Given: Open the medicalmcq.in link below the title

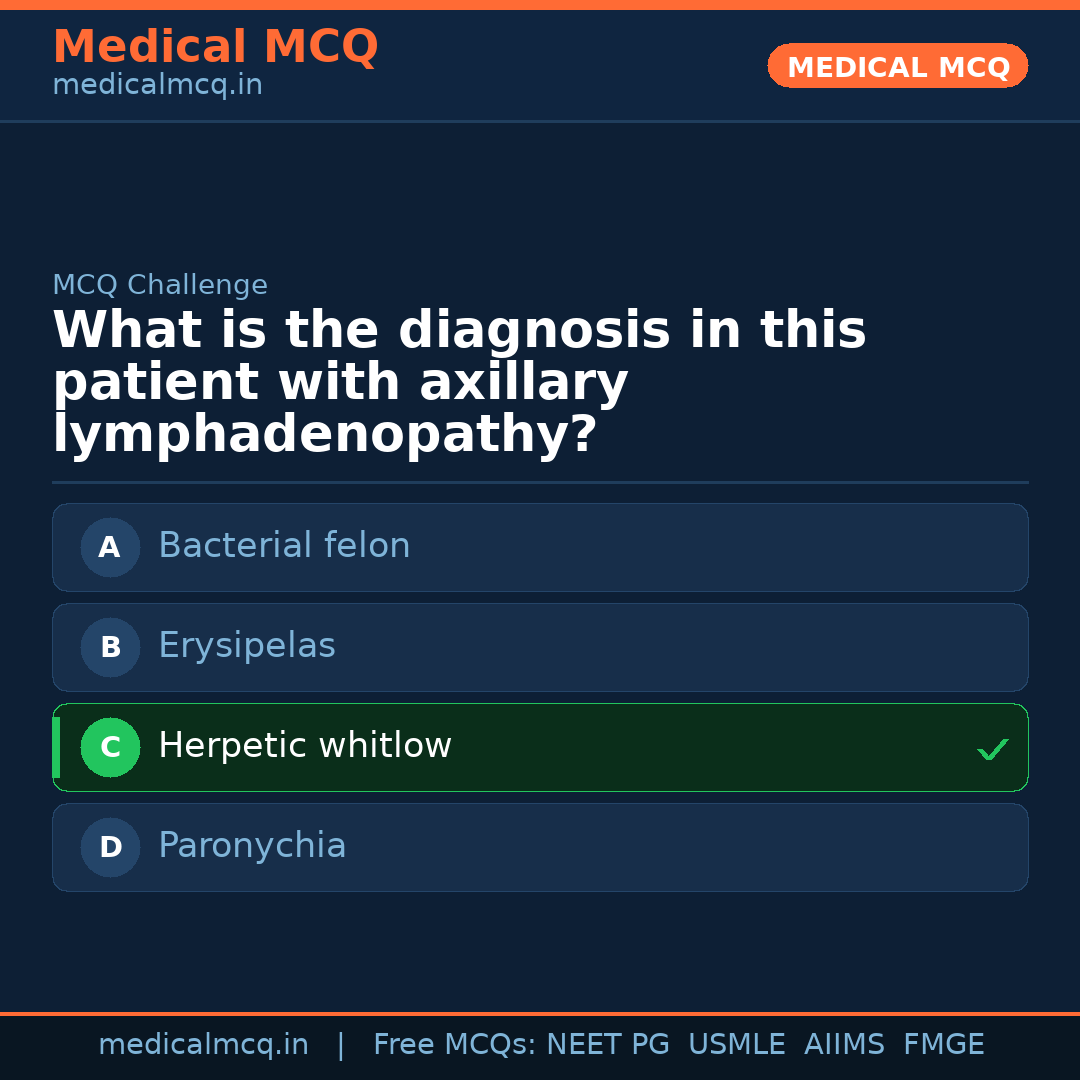Looking at the screenshot, I should (157, 86).
